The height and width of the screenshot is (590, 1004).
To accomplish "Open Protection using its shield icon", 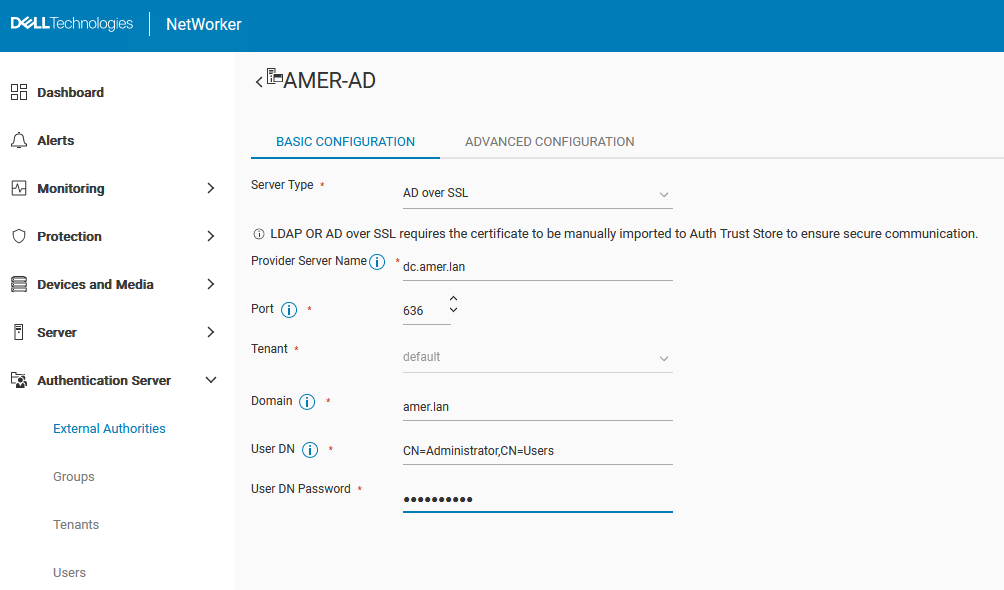I will (x=18, y=236).
